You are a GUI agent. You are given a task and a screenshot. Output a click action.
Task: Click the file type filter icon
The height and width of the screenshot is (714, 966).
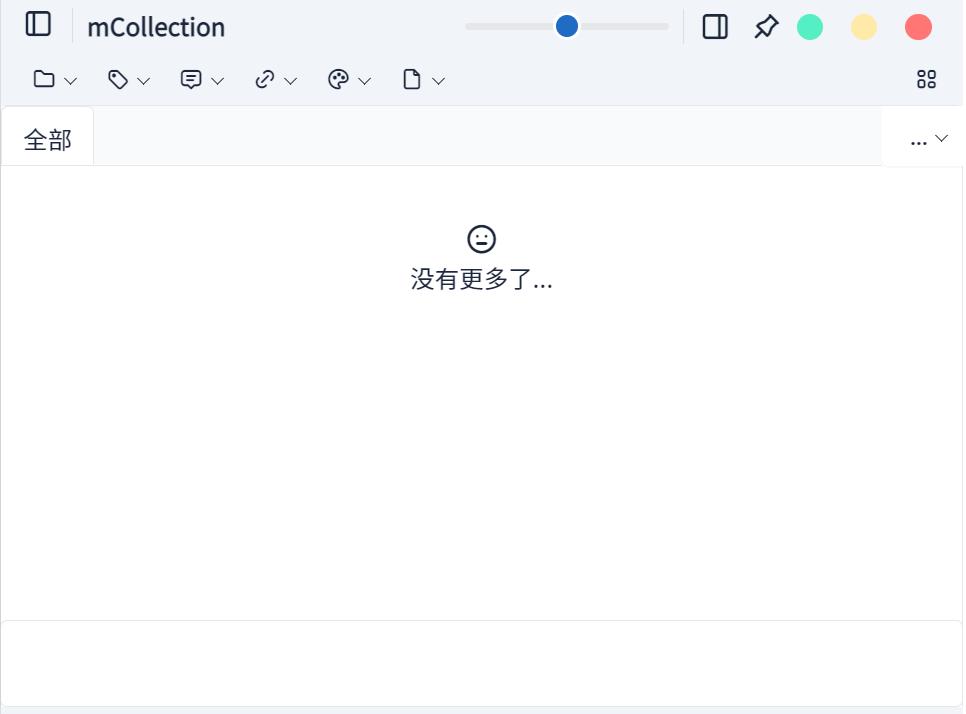tap(413, 79)
